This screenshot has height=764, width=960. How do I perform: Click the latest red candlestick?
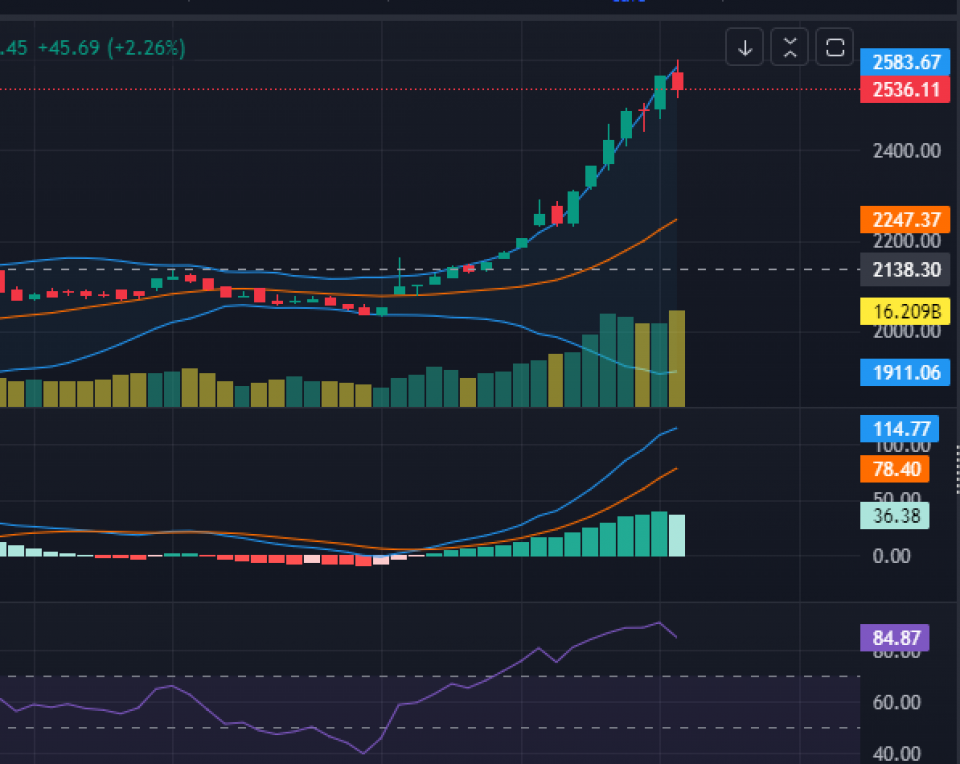678,81
